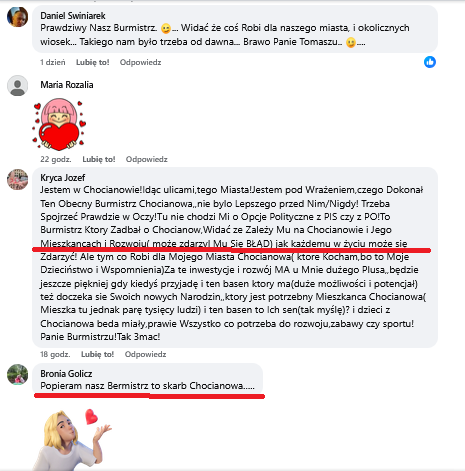Open Kryca Jozef name link
The width and height of the screenshot is (465, 471).
point(63,178)
